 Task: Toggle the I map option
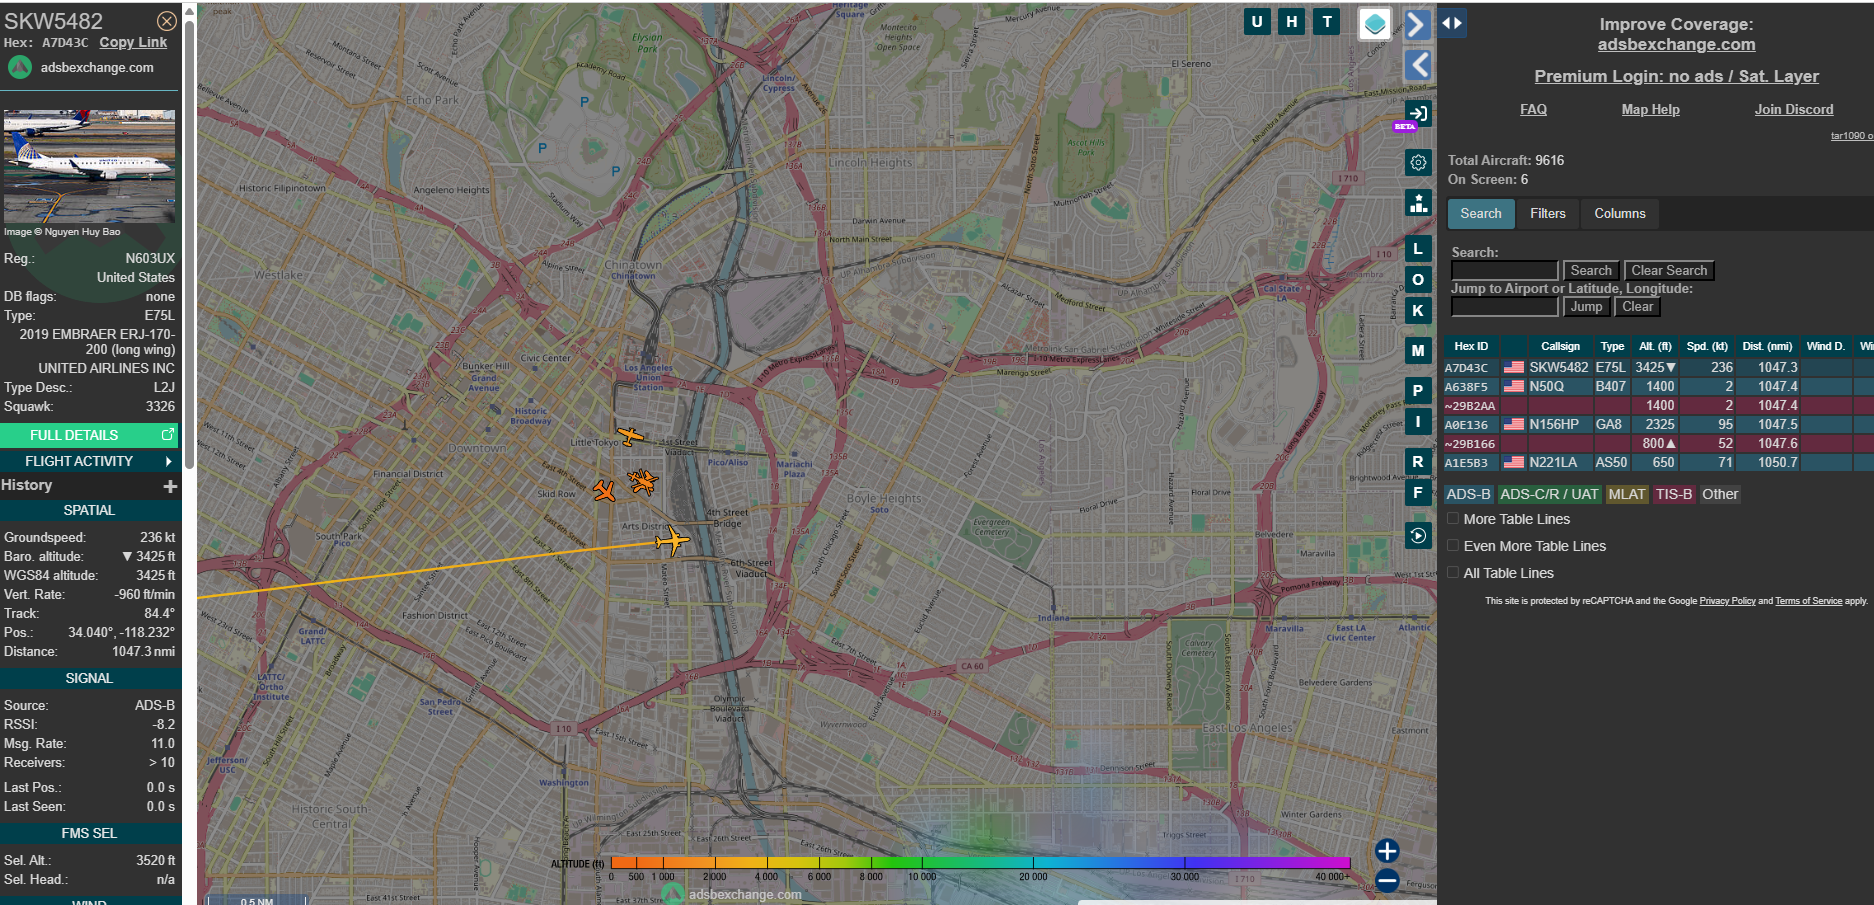tap(1418, 422)
